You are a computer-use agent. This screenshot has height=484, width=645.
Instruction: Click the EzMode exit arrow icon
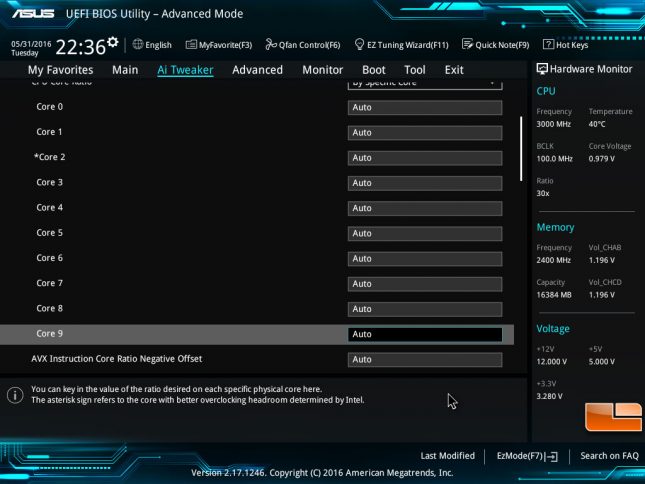[x=552, y=456]
